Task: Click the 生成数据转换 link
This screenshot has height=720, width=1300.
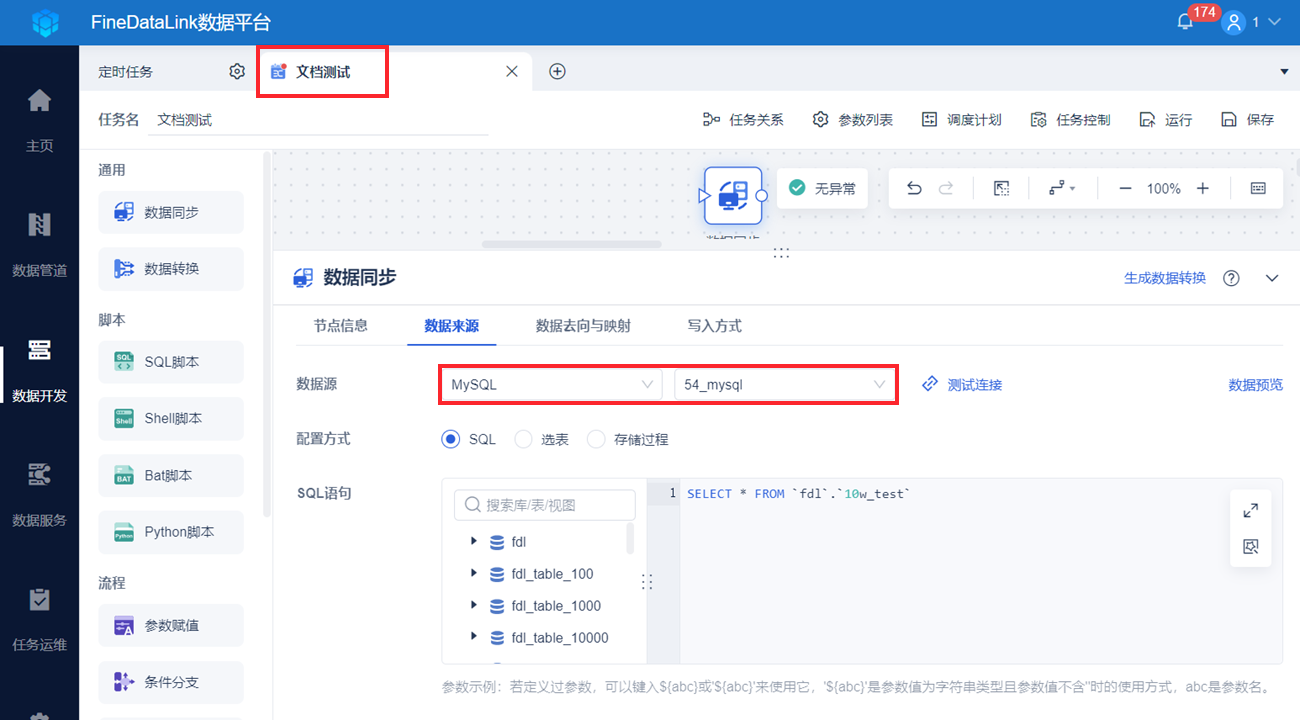Action: (1165, 278)
